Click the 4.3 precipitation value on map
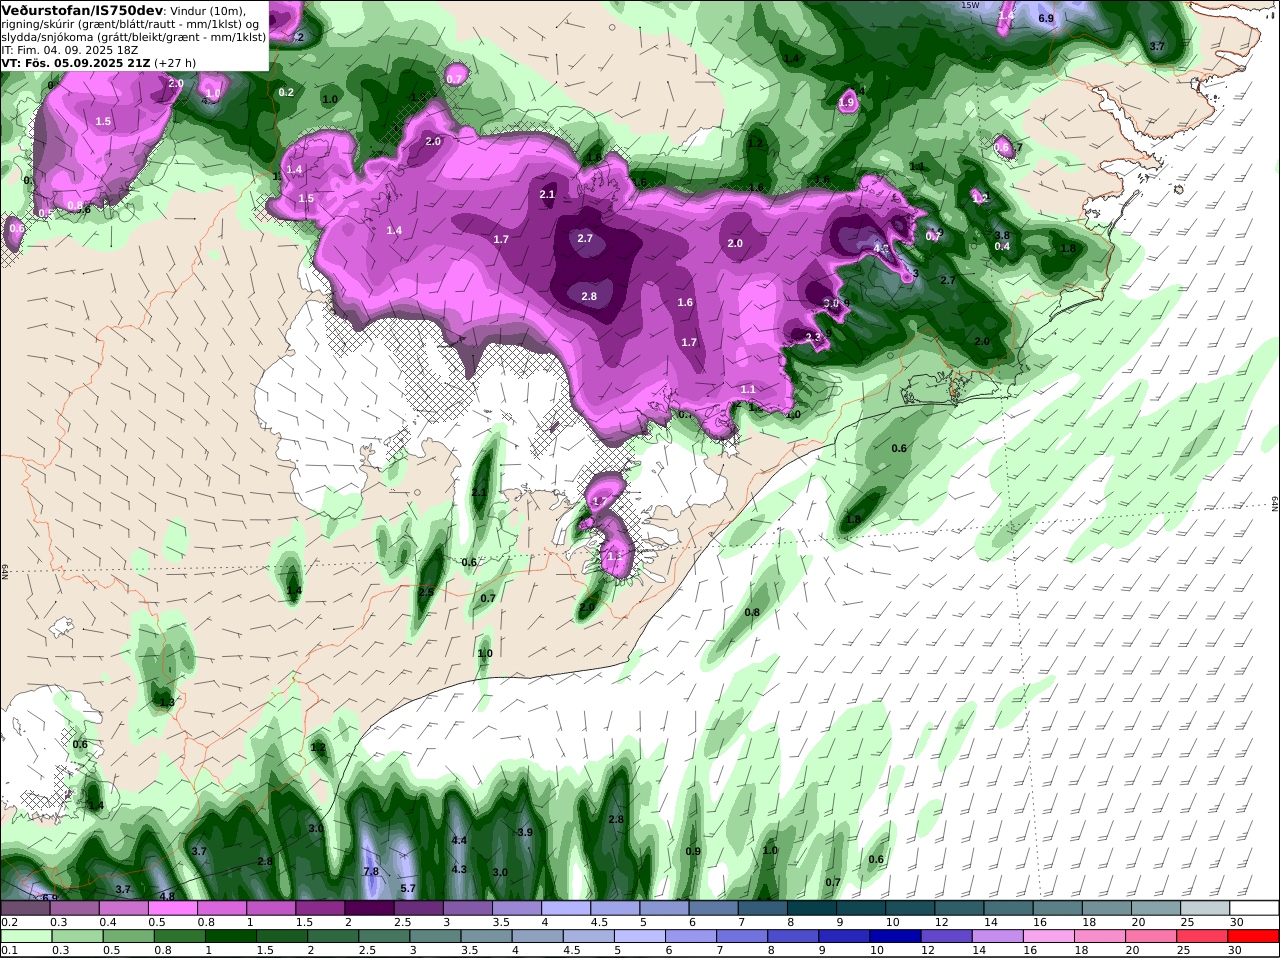The height and width of the screenshot is (958, 1280). point(459,870)
